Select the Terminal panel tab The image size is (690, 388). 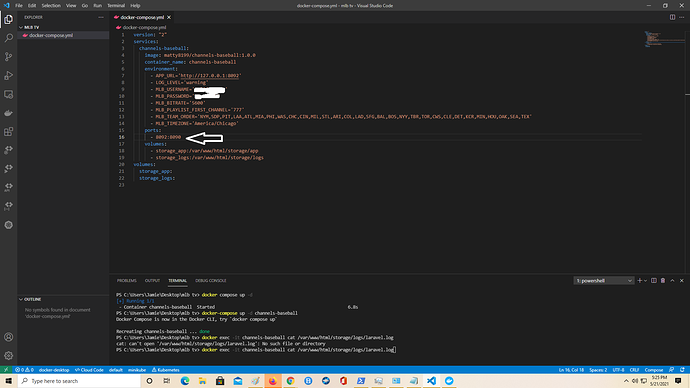tap(177, 281)
